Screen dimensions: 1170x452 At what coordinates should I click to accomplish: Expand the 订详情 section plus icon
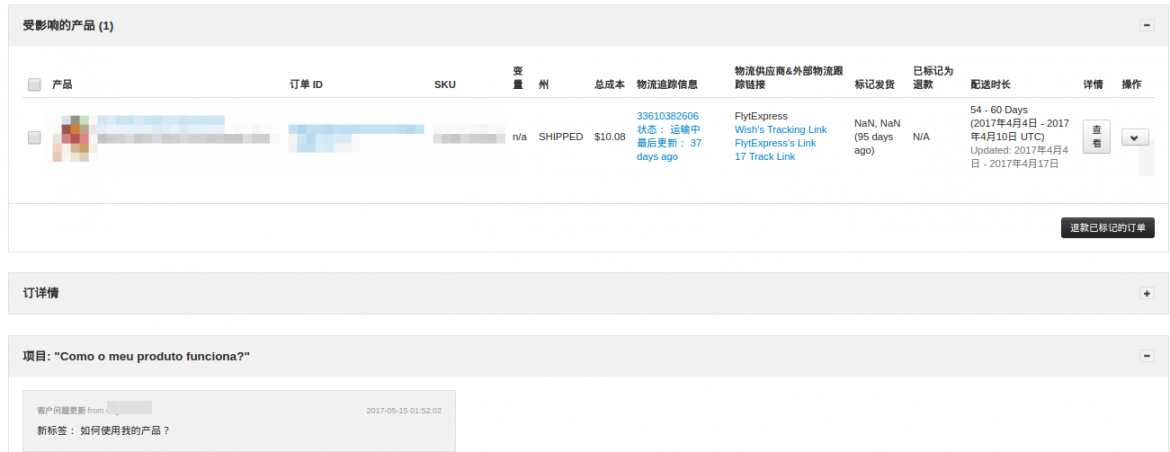(x=1147, y=293)
